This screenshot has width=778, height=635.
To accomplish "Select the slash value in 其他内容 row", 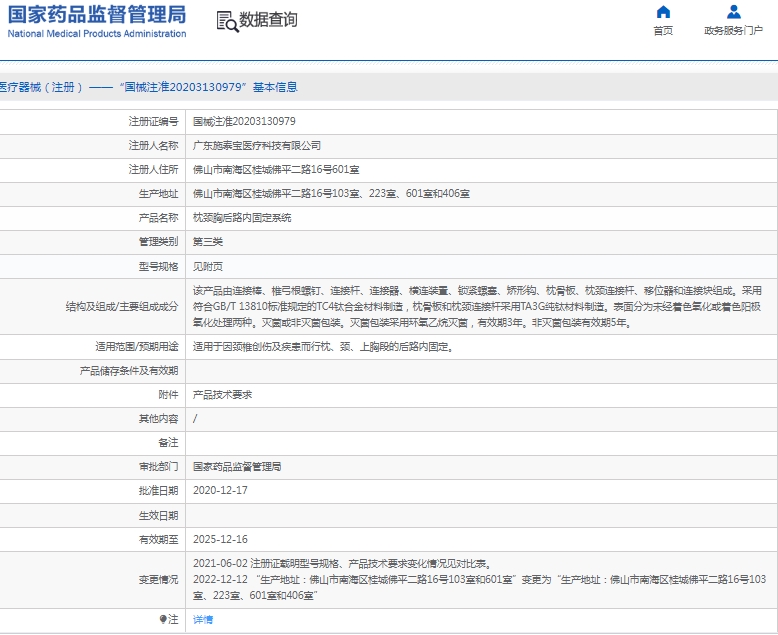I will point(195,419).
